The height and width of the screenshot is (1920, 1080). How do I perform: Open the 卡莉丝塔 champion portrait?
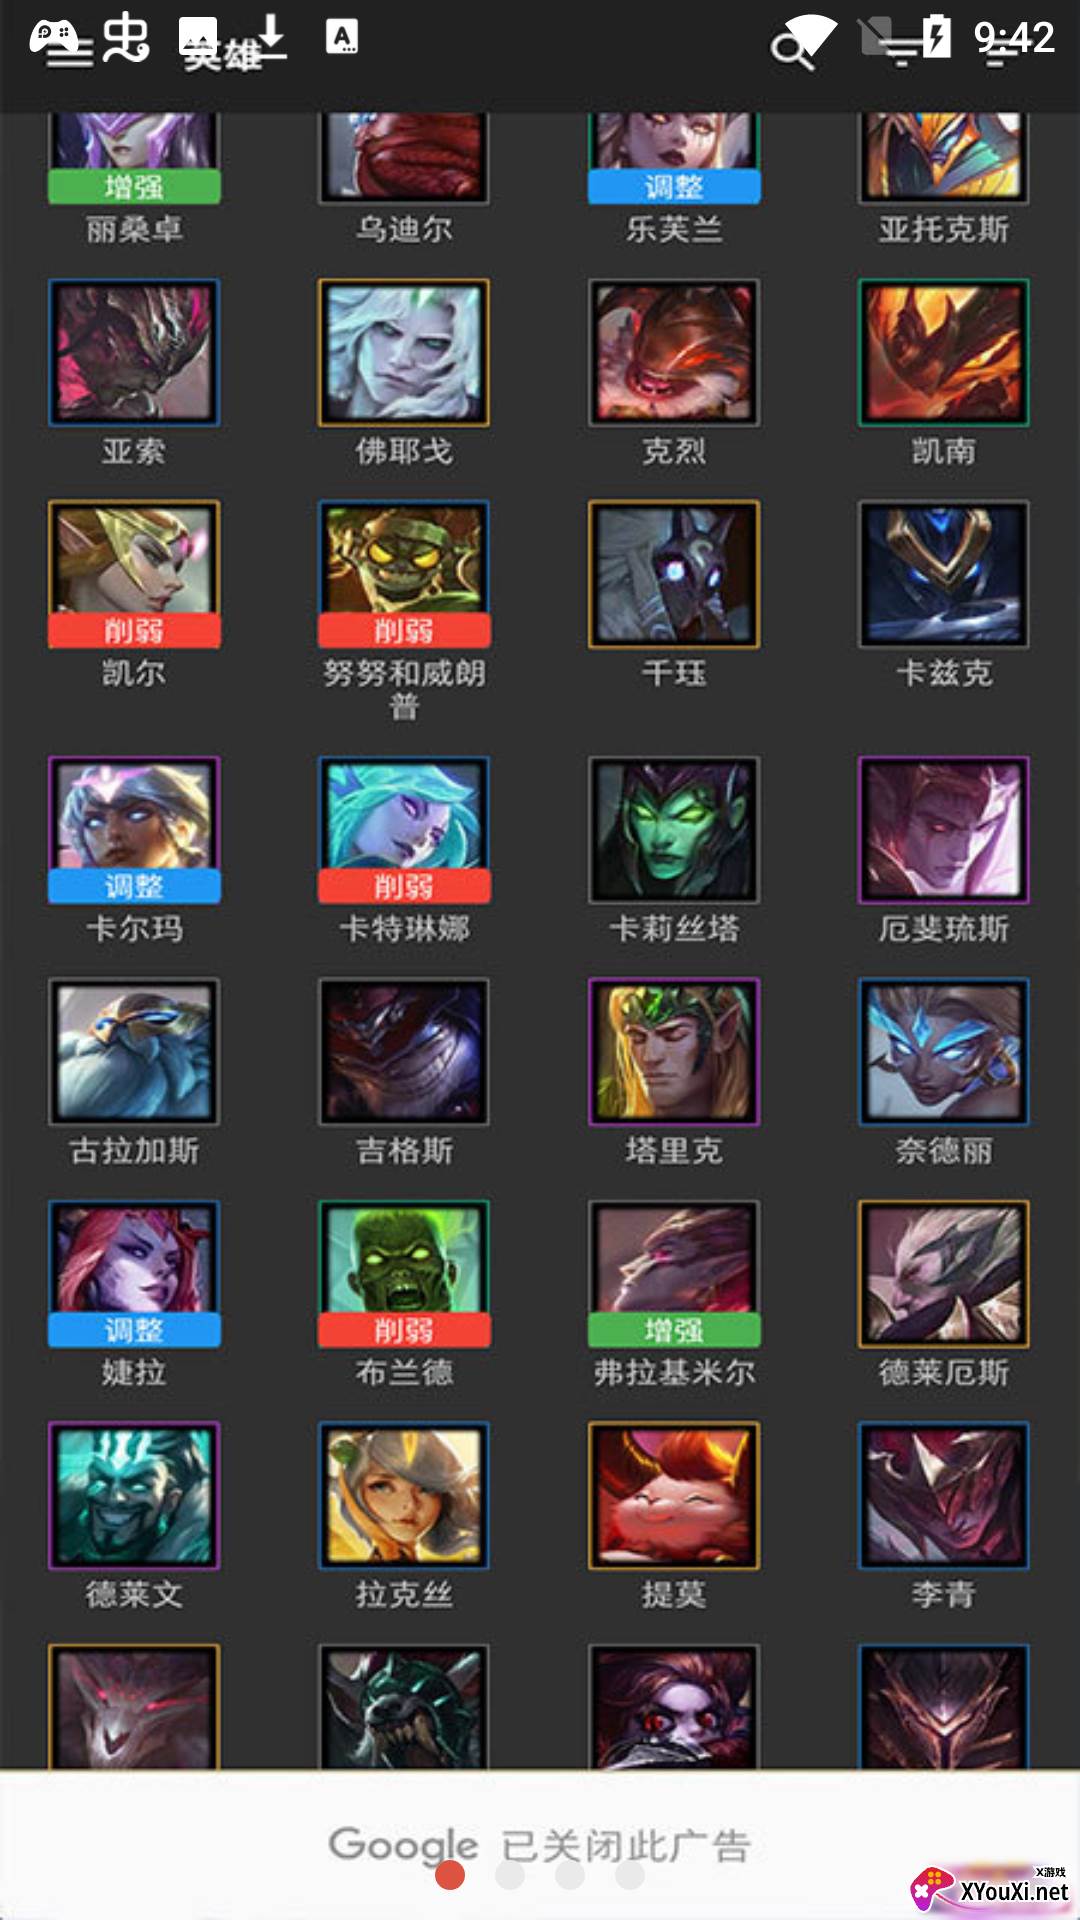(674, 830)
